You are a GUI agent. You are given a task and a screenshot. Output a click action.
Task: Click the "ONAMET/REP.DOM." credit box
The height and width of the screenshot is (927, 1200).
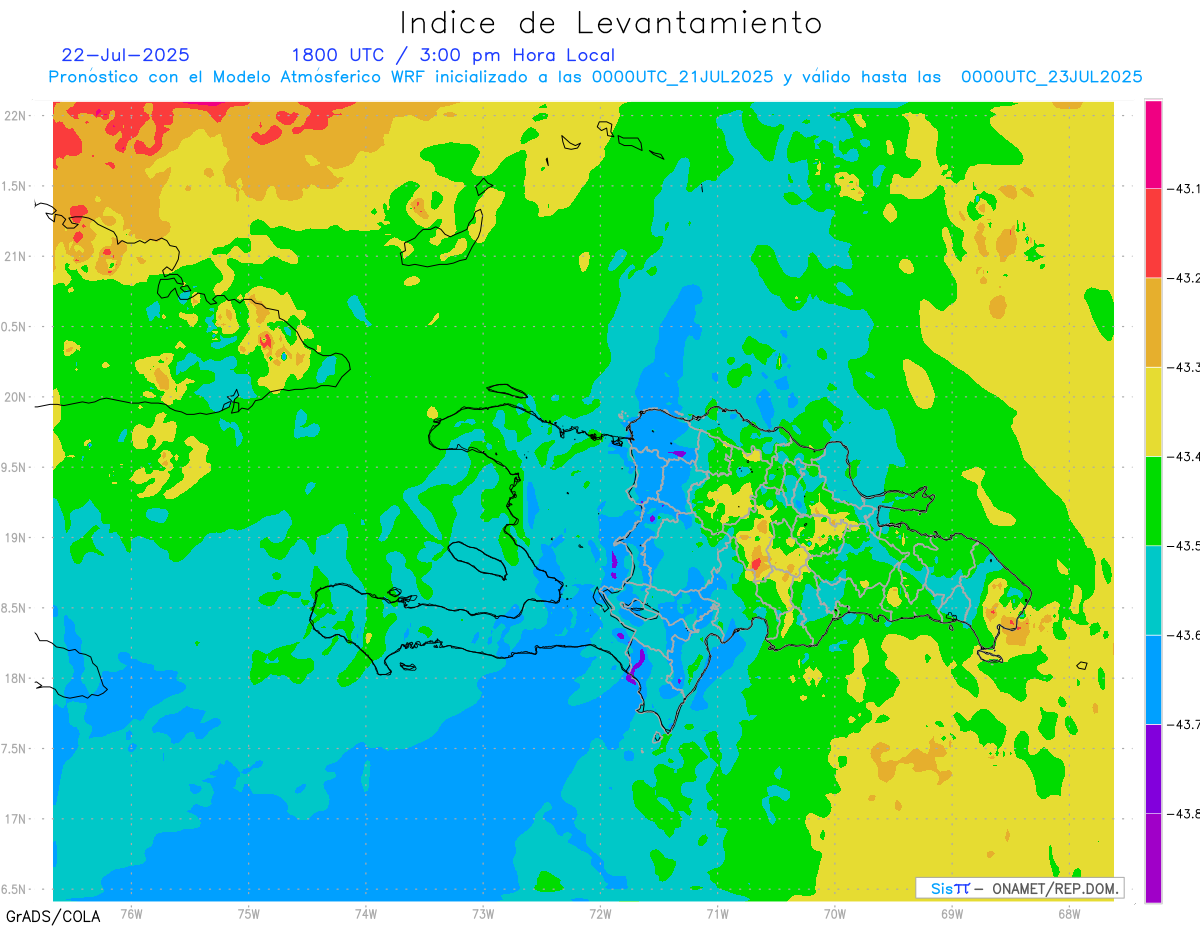(x=1020, y=888)
